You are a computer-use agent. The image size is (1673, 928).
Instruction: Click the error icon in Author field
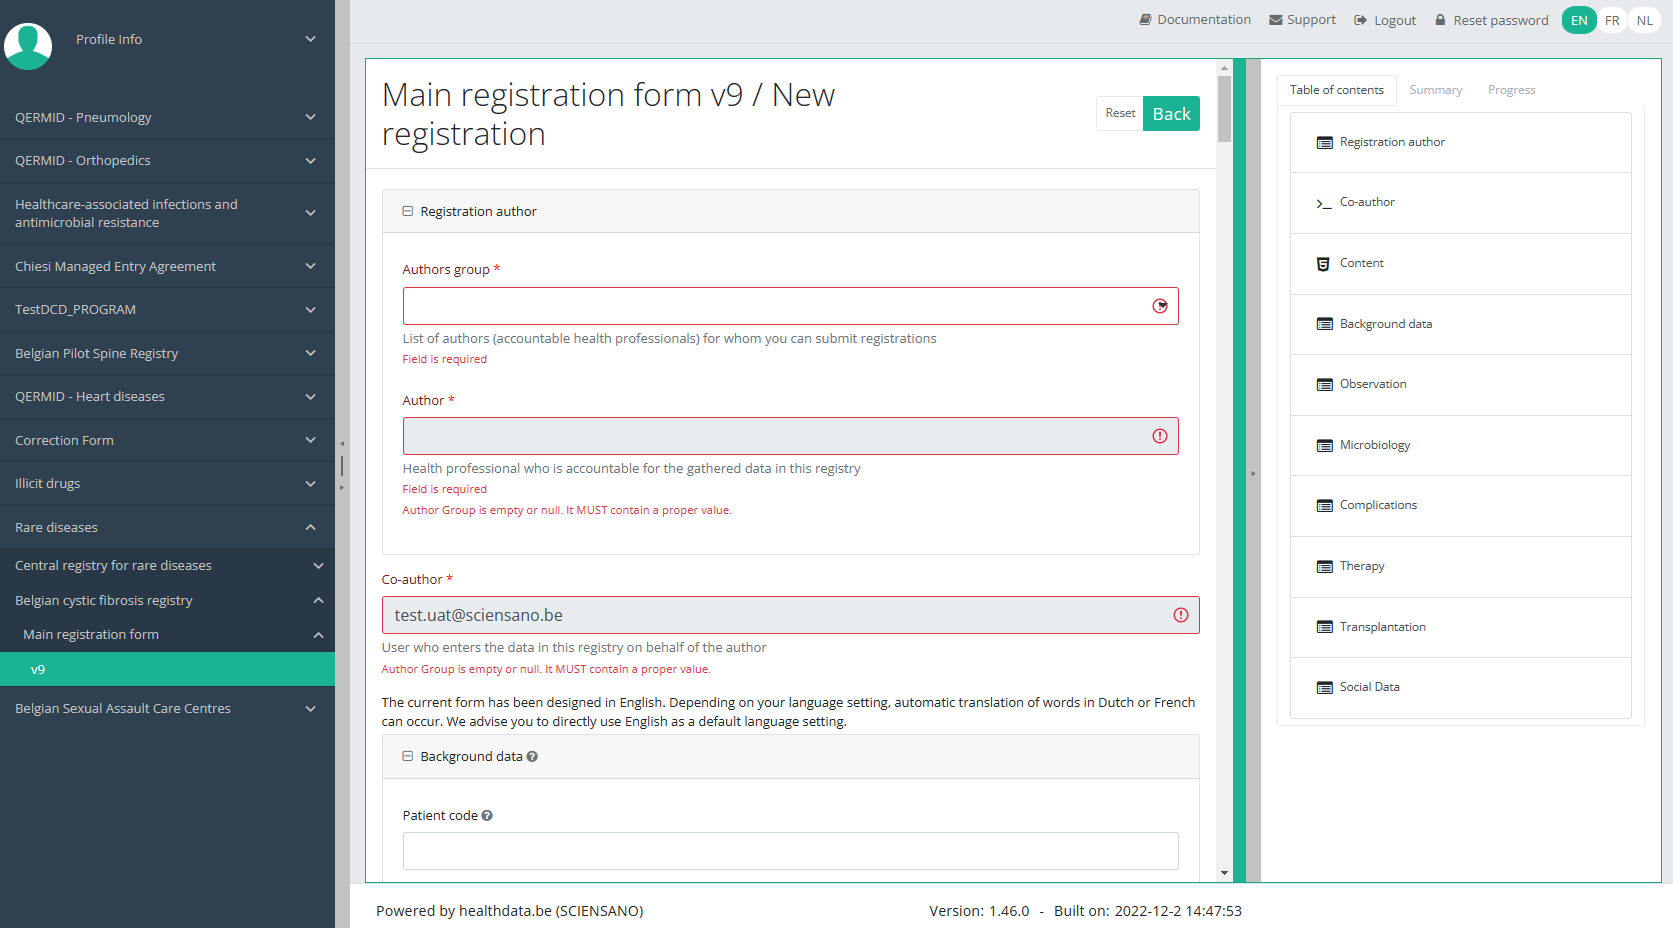[1159, 436]
